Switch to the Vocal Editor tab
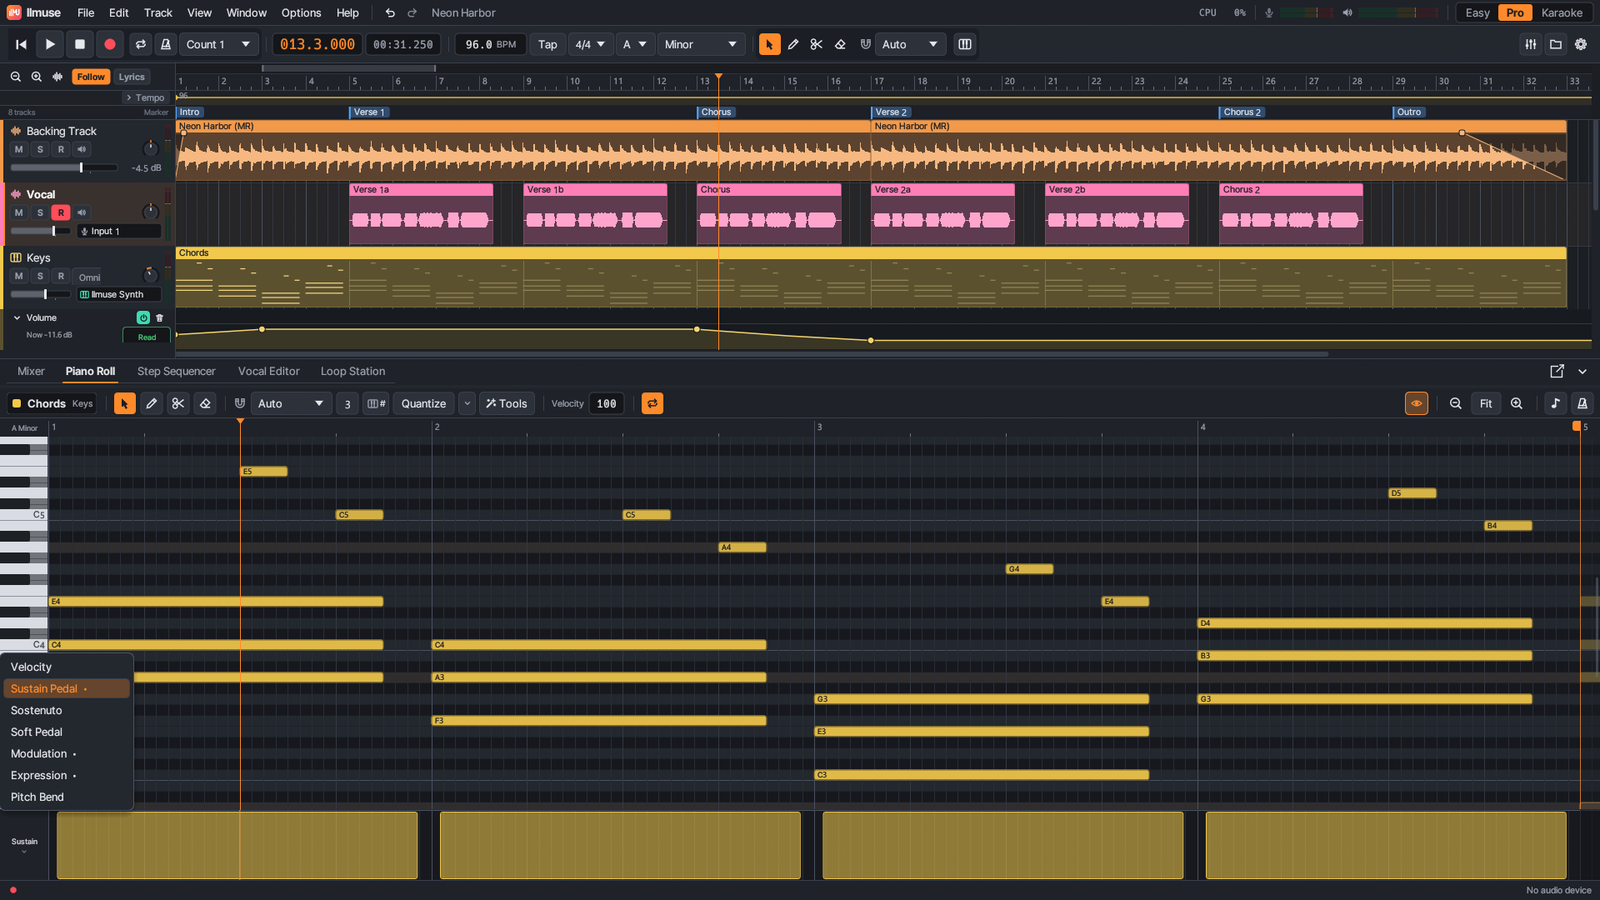This screenshot has width=1600, height=900. tap(269, 371)
